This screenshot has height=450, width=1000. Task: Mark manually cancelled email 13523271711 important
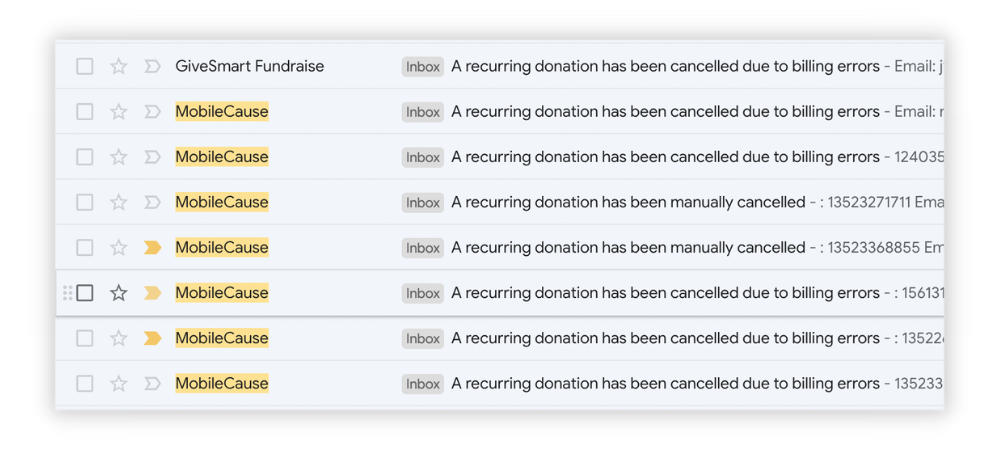(152, 203)
